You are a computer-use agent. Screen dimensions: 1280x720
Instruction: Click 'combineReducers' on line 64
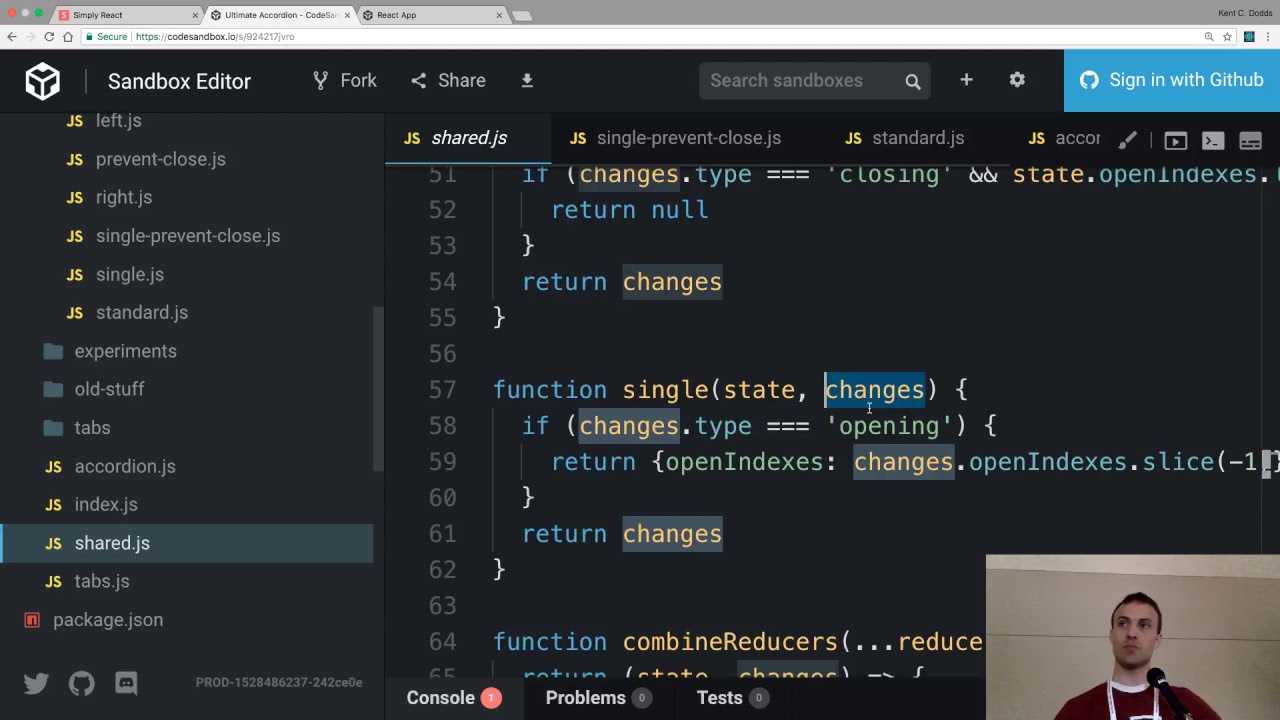click(x=730, y=642)
